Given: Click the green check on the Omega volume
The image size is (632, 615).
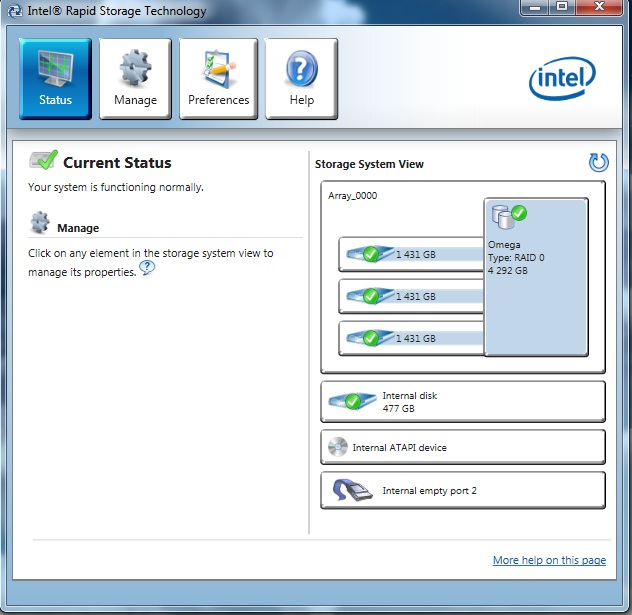Looking at the screenshot, I should pos(519,213).
